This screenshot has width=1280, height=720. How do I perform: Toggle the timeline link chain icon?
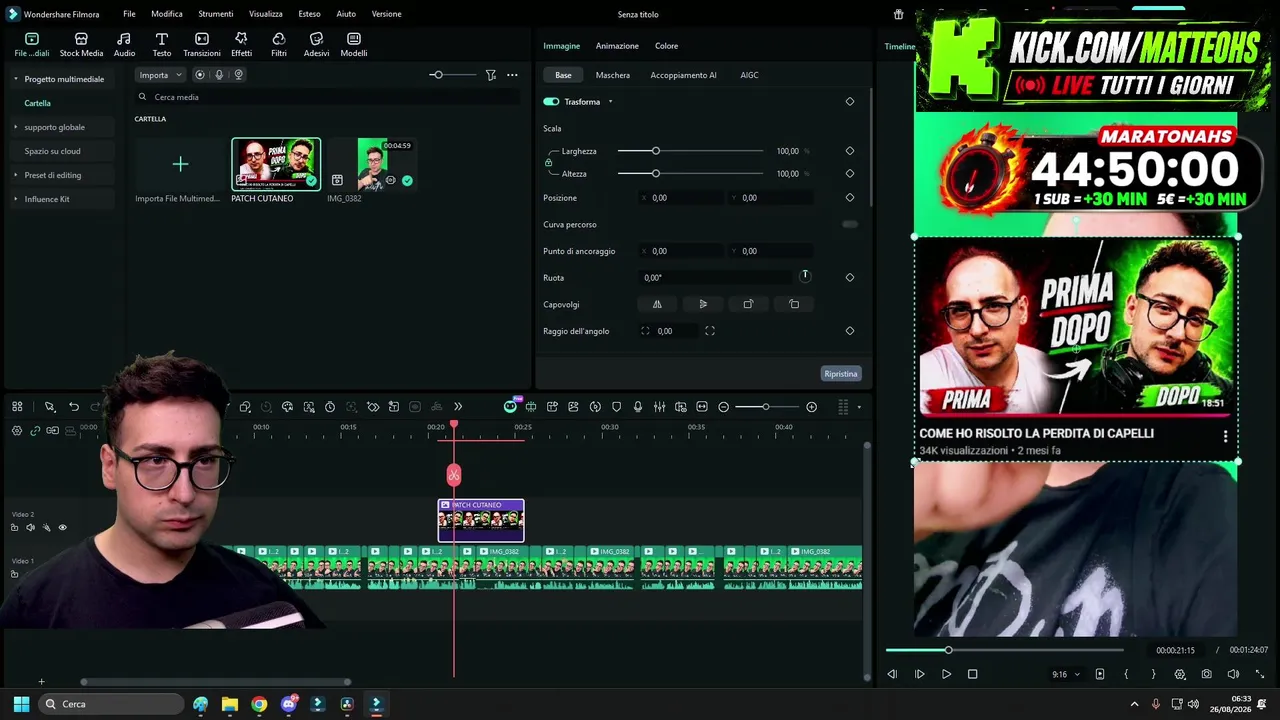[x=35, y=431]
